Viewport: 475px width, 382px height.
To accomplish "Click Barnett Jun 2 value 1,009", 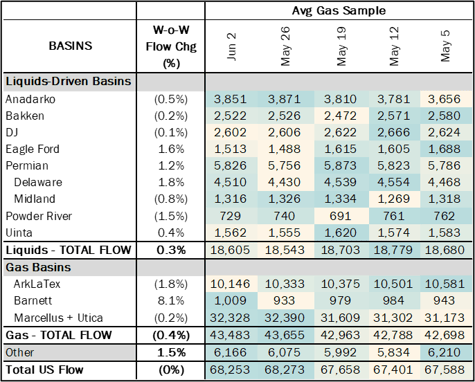I will click(230, 301).
